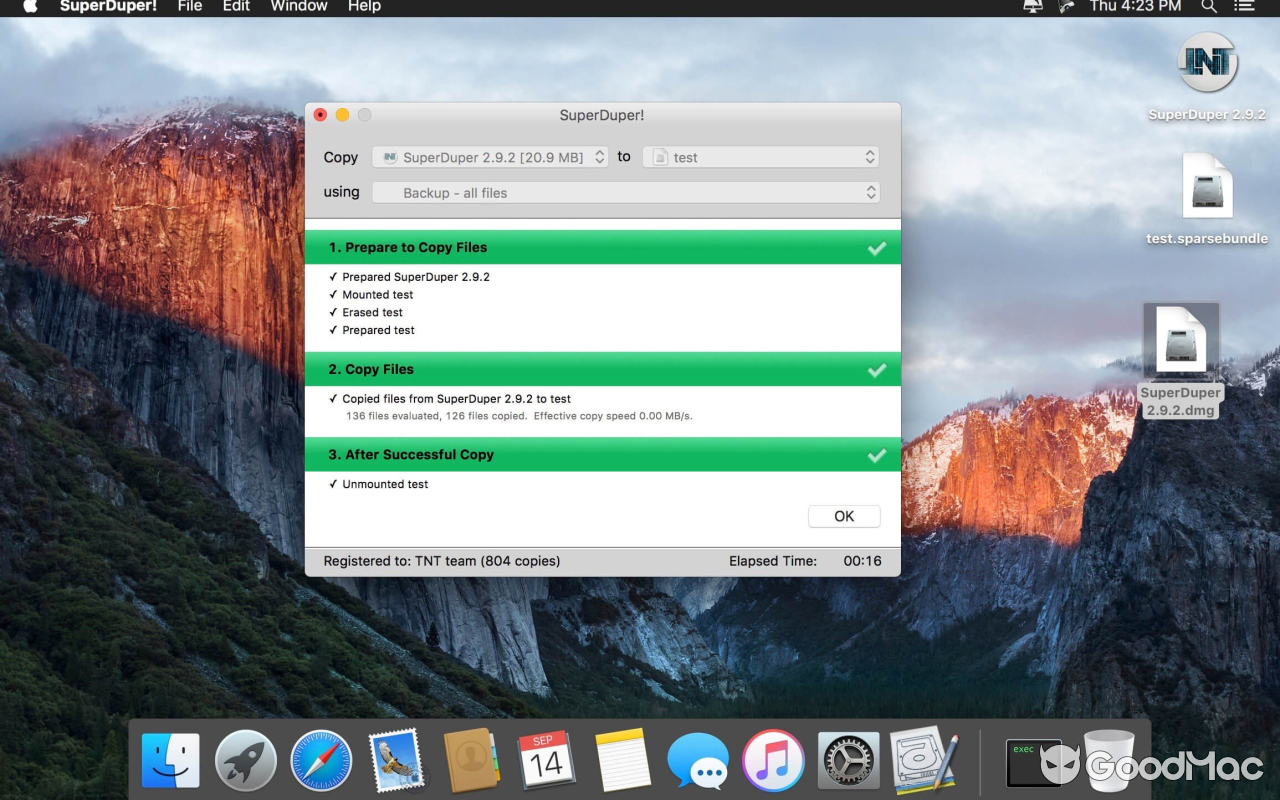The image size is (1280, 800).
Task: Open Disk Utility from the Dock
Action: tap(920, 760)
